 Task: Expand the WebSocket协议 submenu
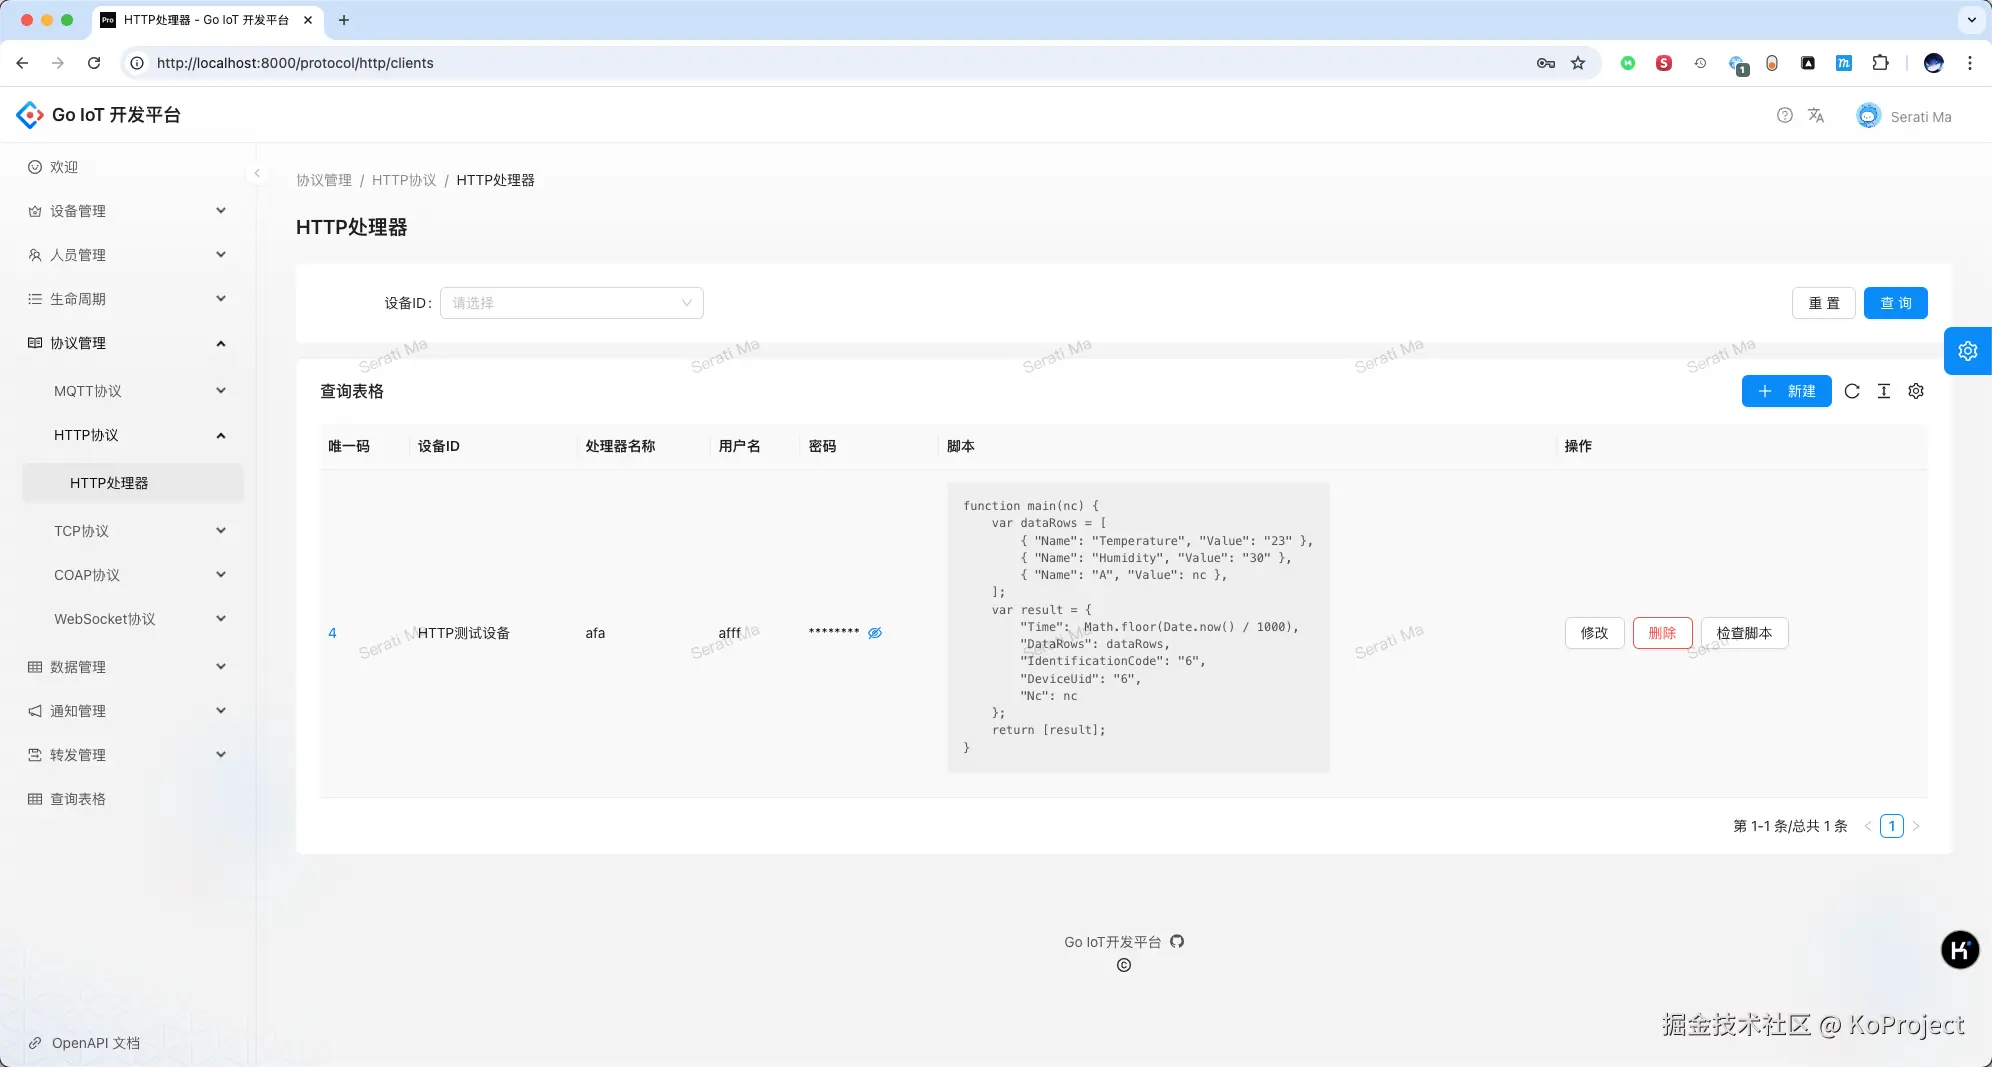point(132,619)
